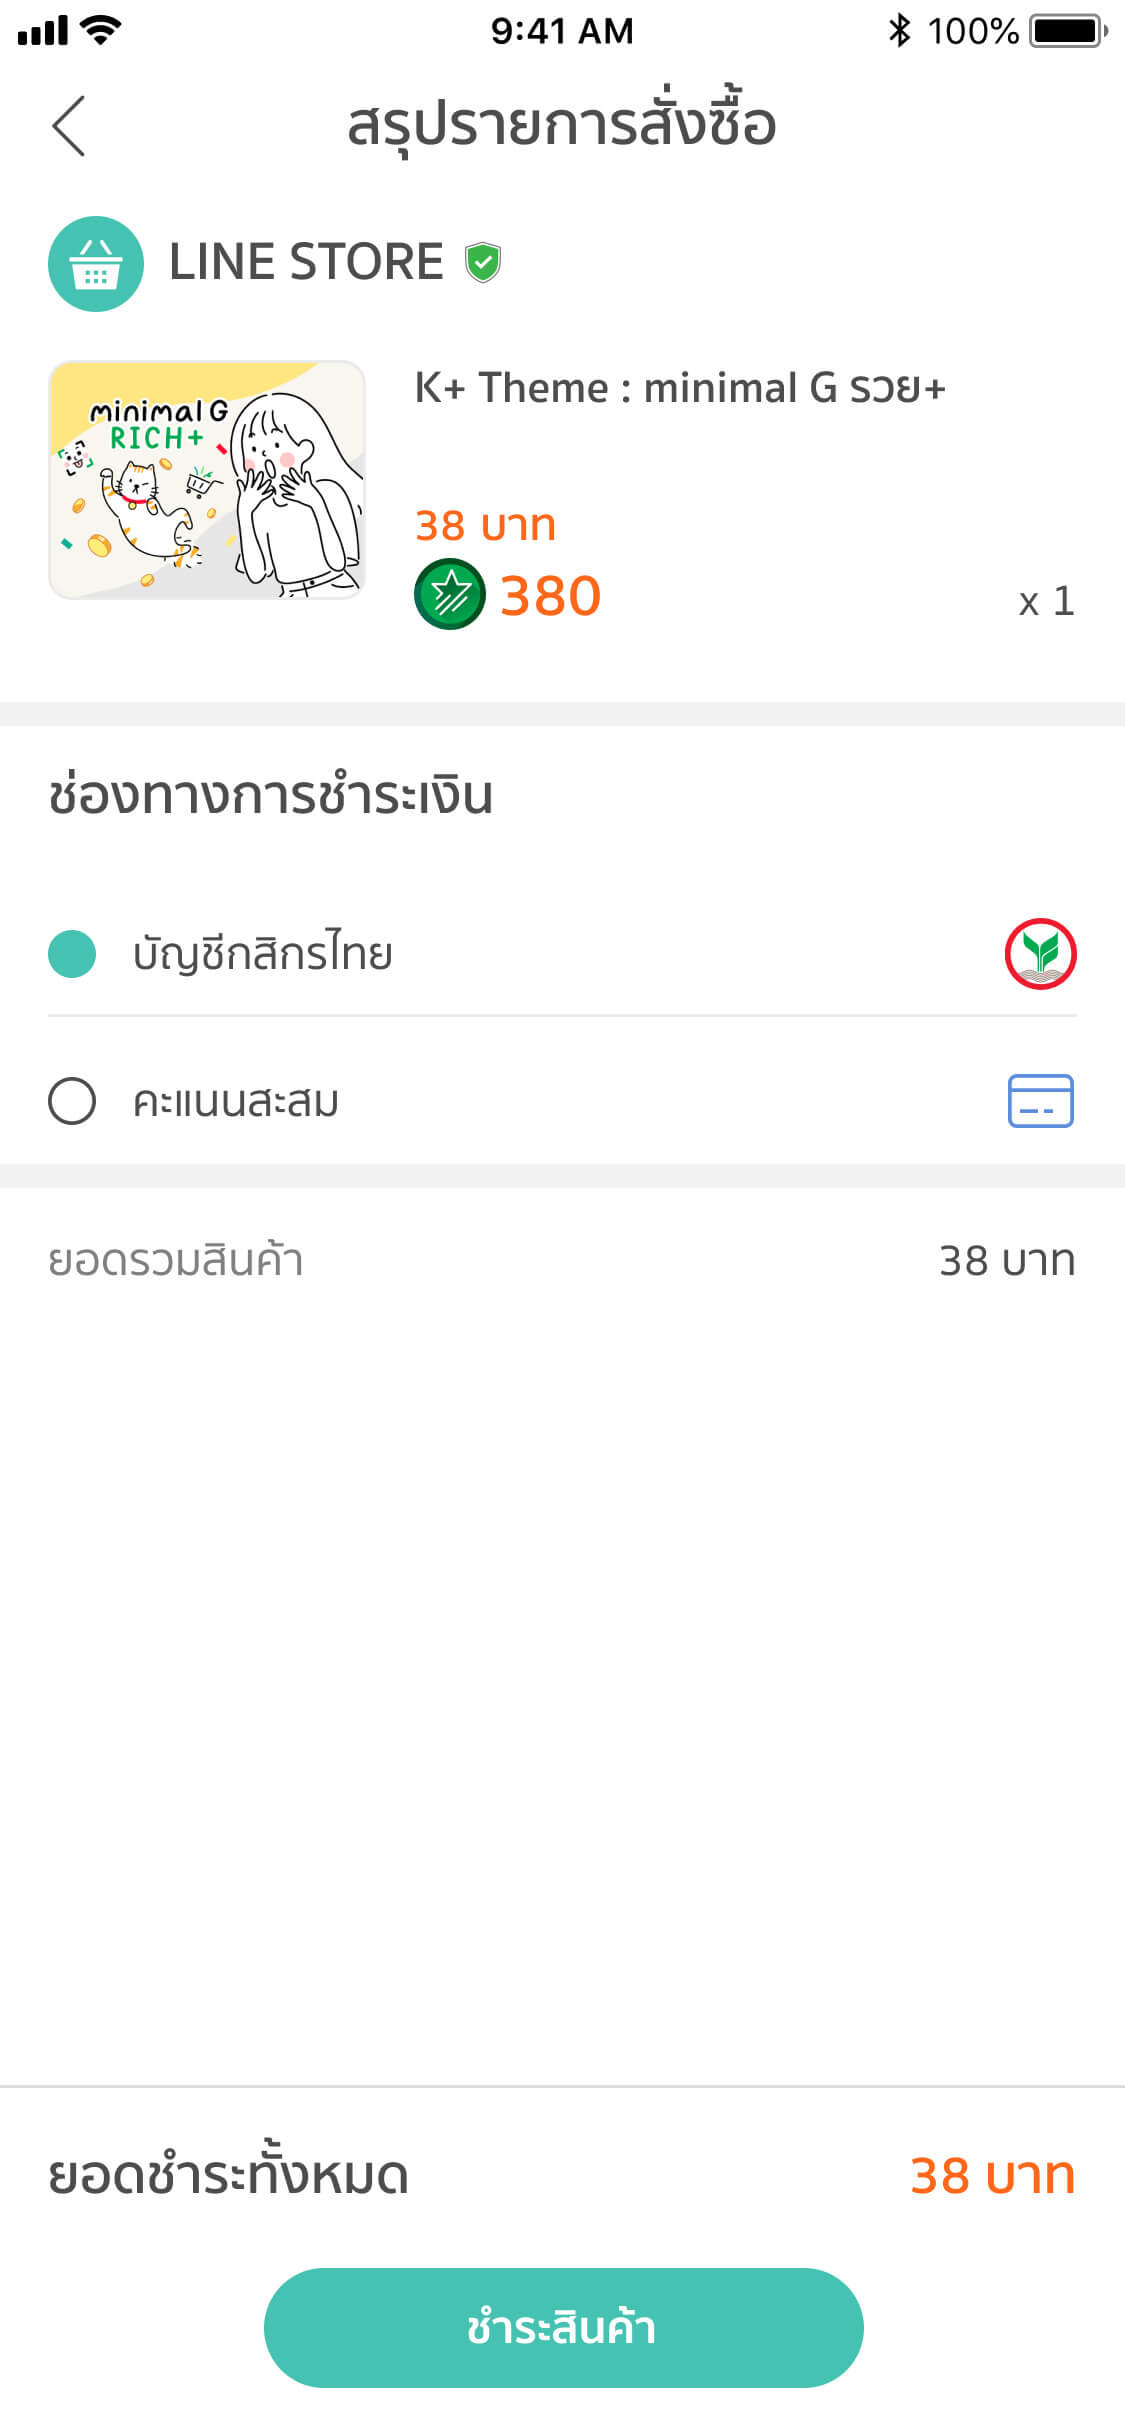Tap the blue card points icon
The height and width of the screenshot is (2436, 1125).
pos(1040,1100)
